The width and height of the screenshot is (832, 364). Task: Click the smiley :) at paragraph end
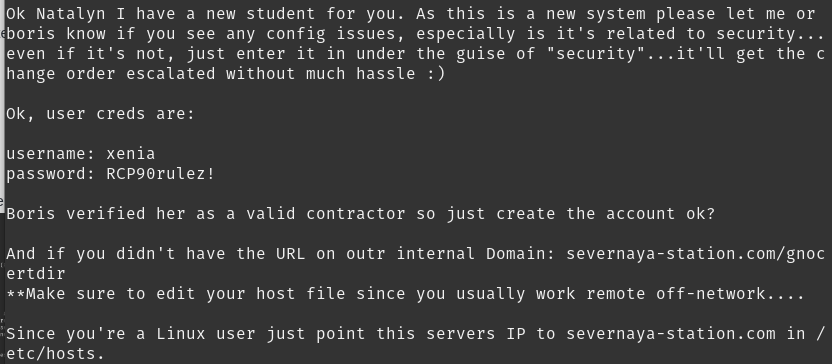pyautogui.click(x=436, y=74)
